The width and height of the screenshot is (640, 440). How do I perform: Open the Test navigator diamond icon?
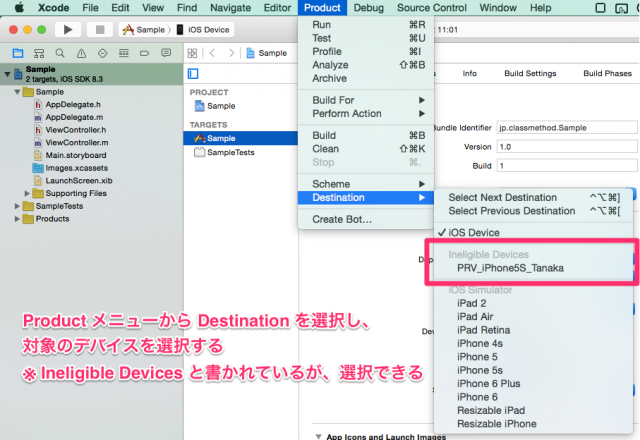click(102, 53)
